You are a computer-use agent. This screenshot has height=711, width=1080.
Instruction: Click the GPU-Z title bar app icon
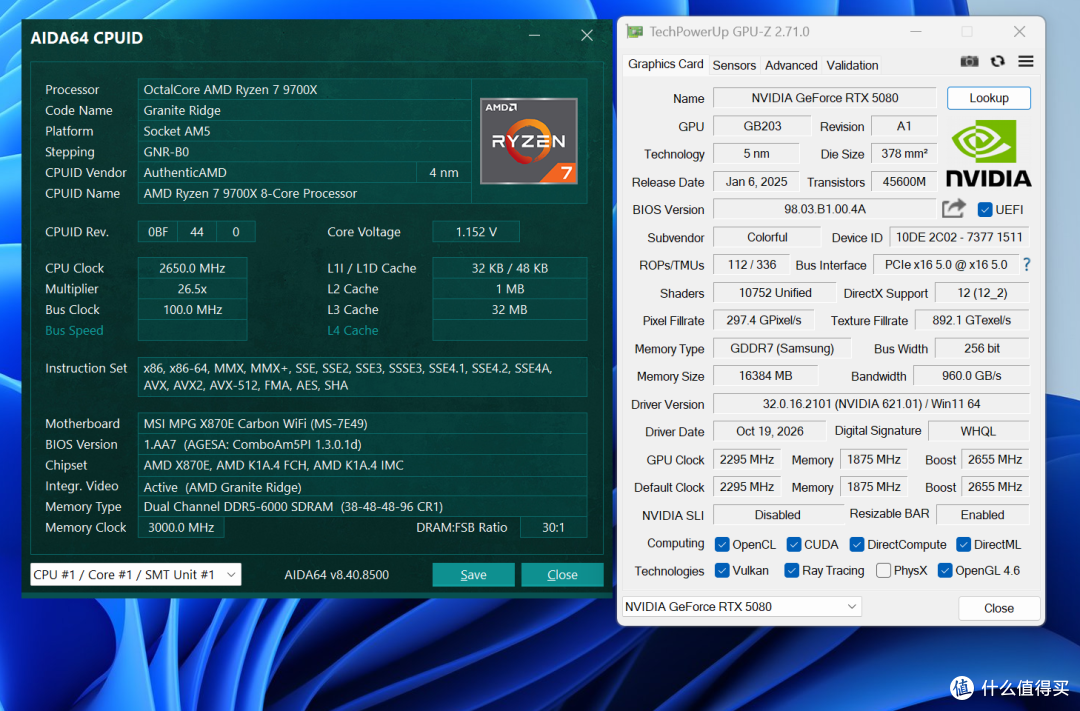pyautogui.click(x=634, y=32)
